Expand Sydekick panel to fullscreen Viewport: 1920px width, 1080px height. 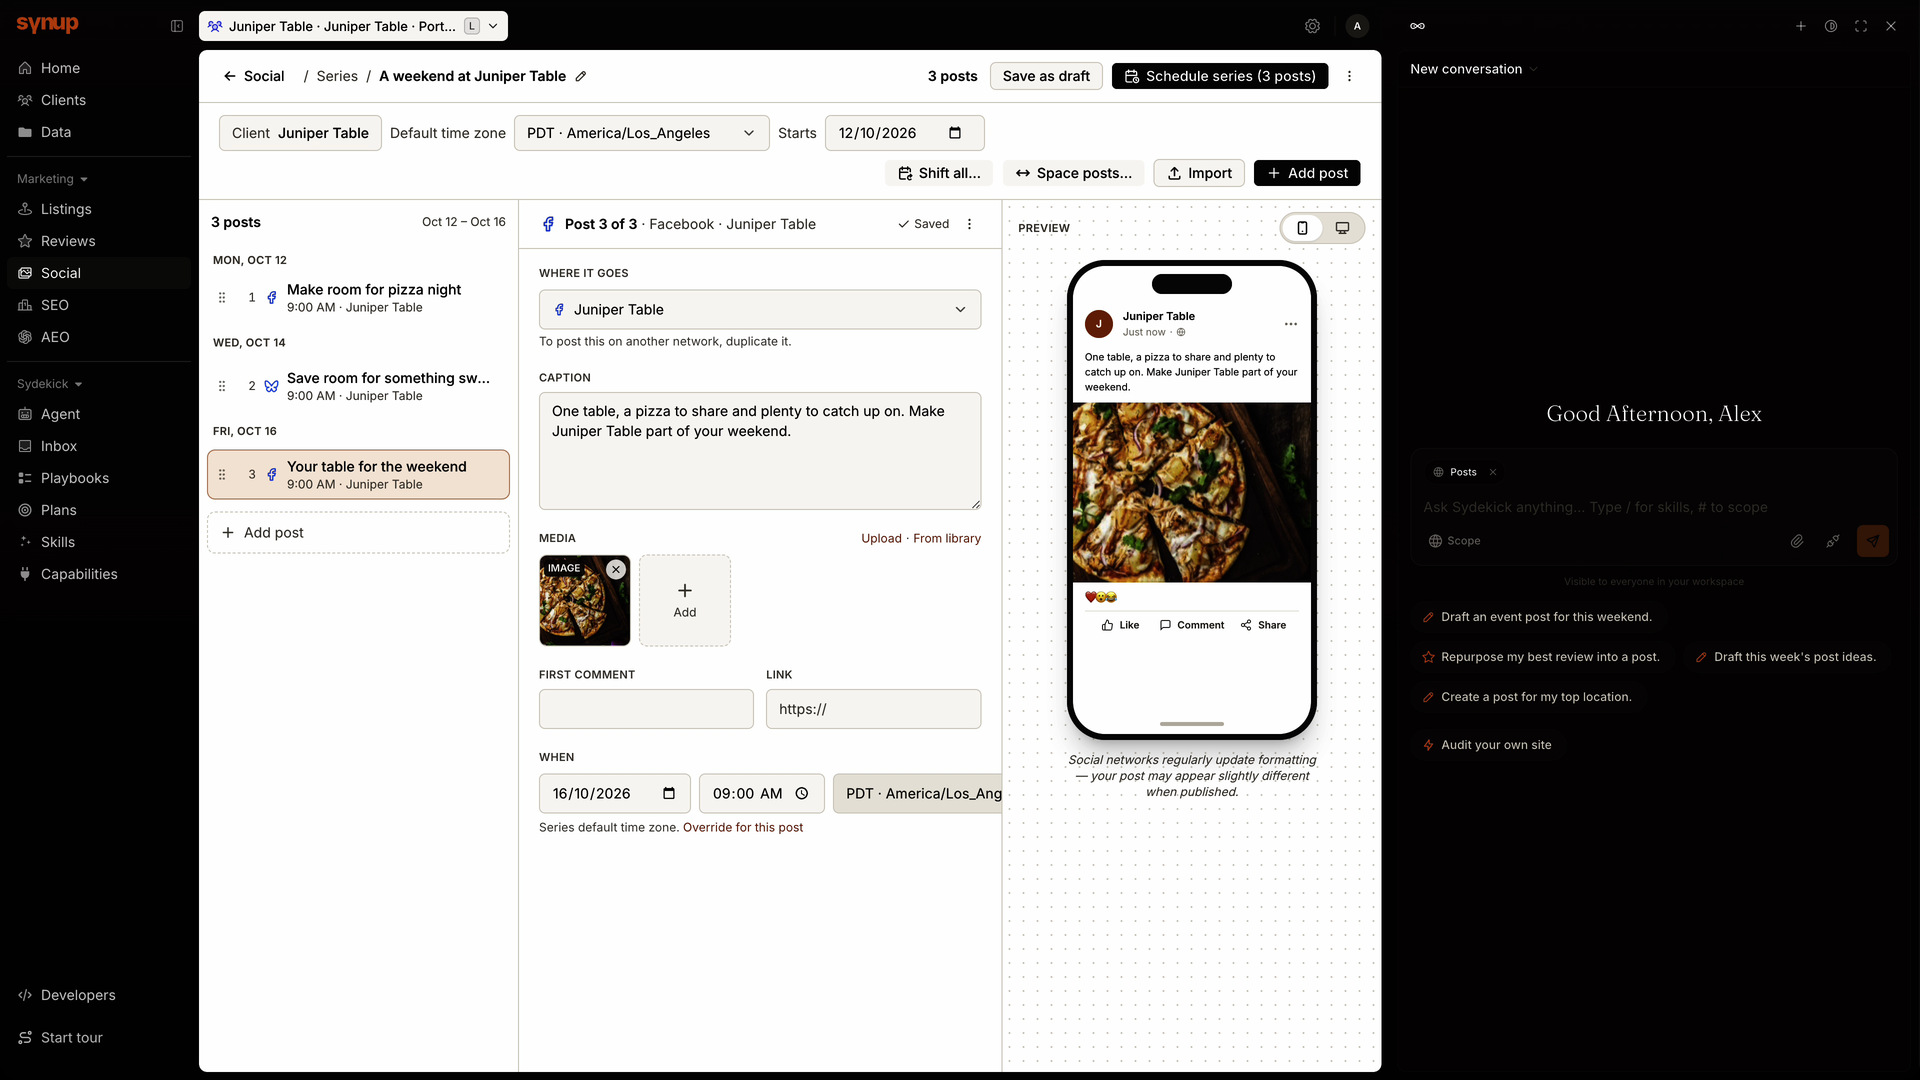tap(1861, 26)
